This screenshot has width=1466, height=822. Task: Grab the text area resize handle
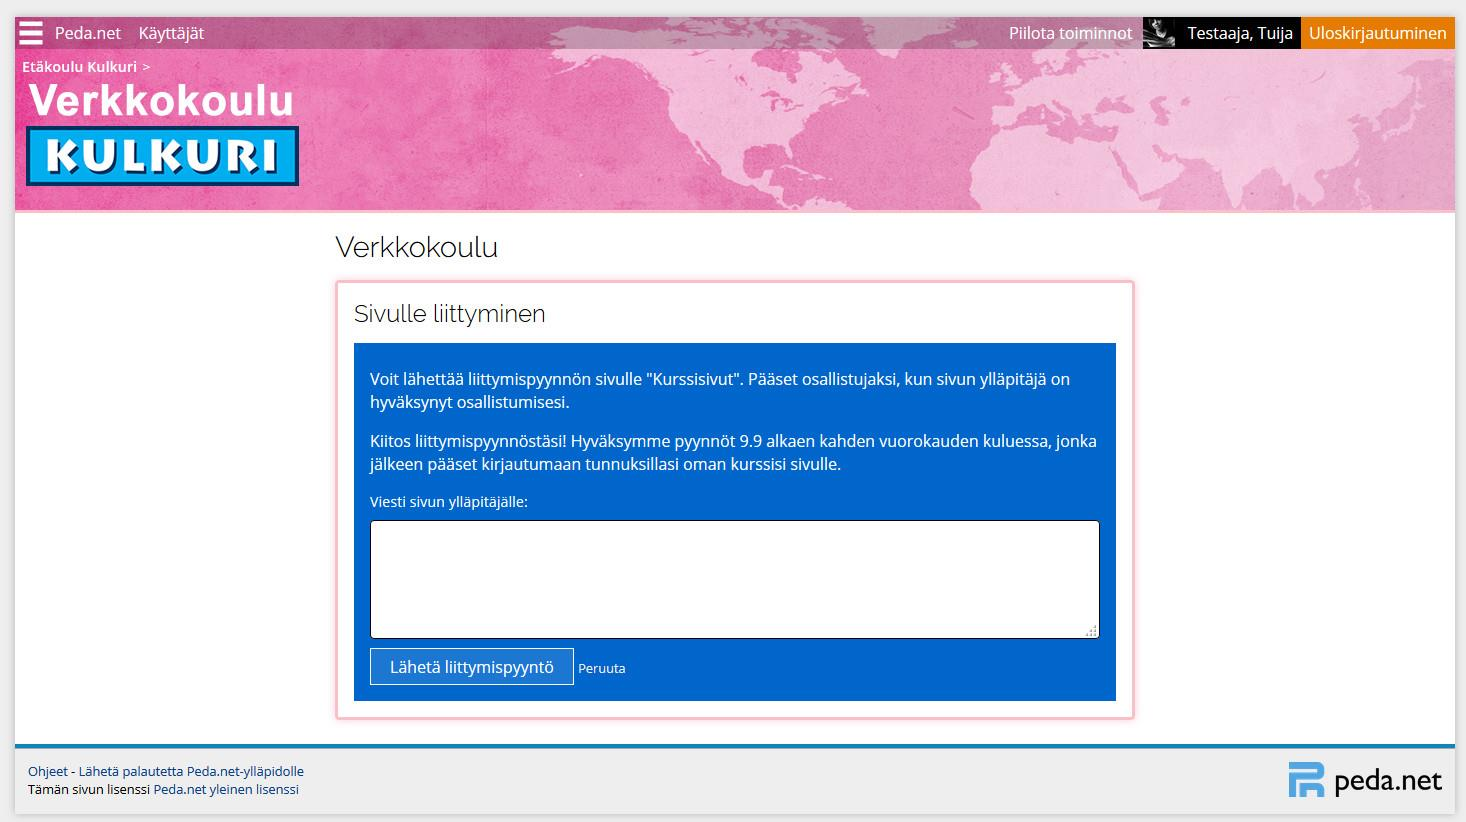pyautogui.click(x=1091, y=630)
